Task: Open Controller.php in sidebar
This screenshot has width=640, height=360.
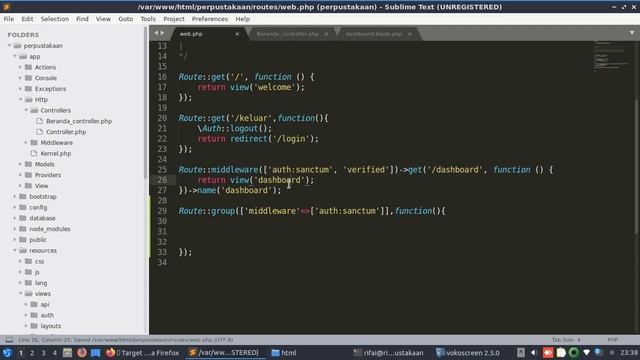Action: click(66, 132)
